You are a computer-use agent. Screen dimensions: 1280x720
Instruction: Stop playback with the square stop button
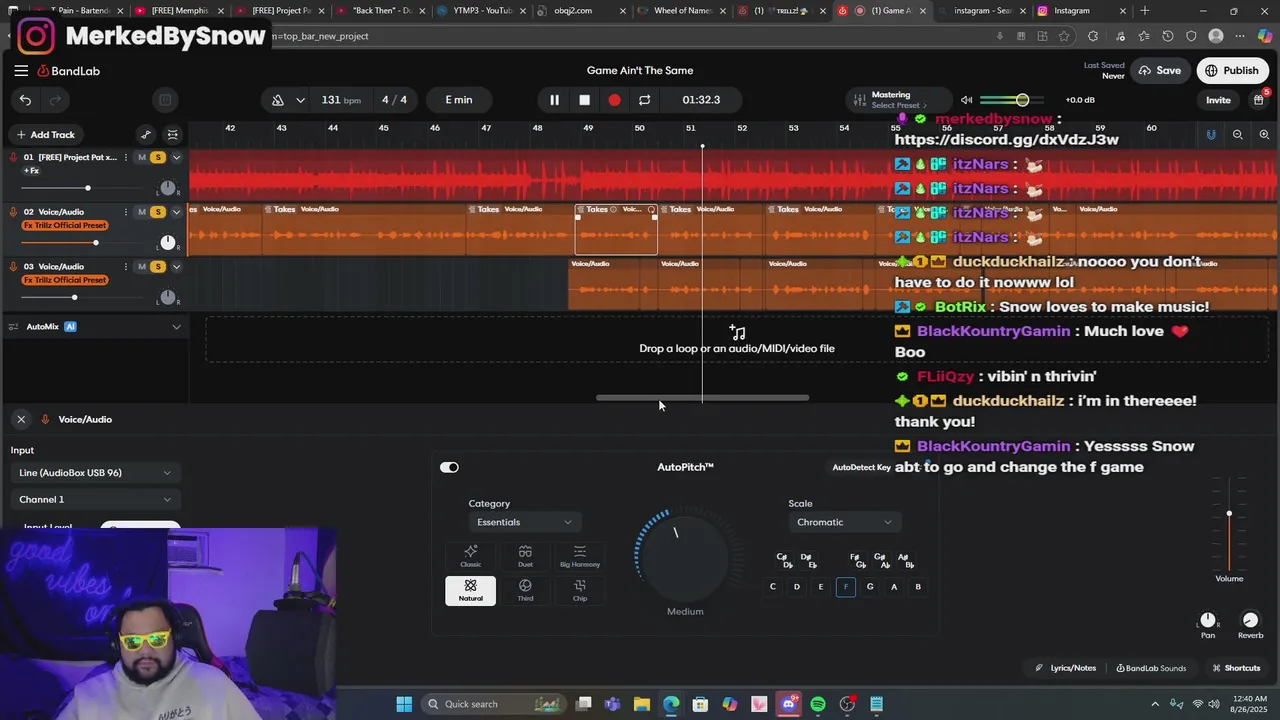[584, 100]
